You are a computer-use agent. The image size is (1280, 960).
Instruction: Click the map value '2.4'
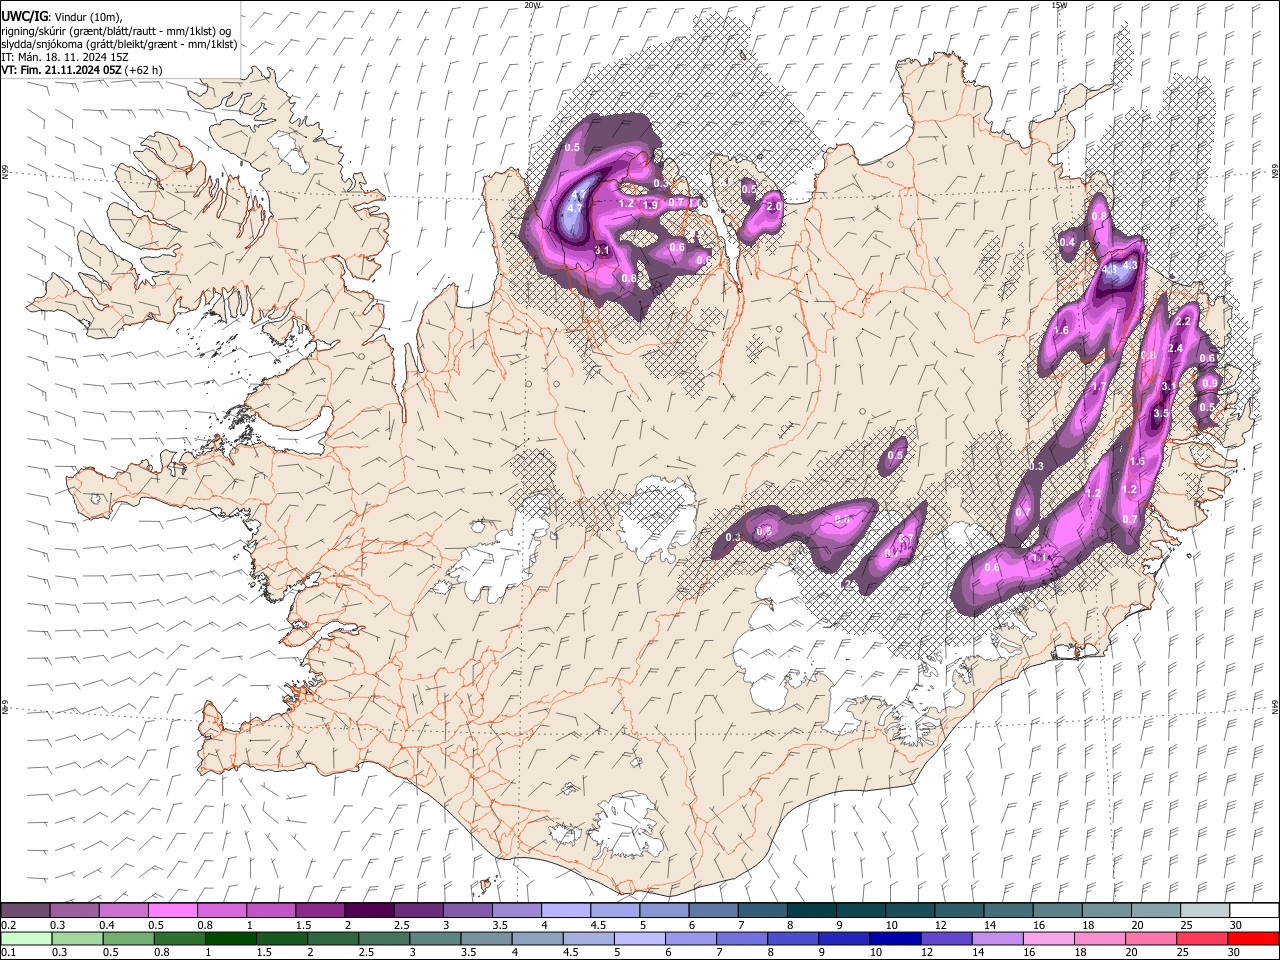pyautogui.click(x=1176, y=348)
